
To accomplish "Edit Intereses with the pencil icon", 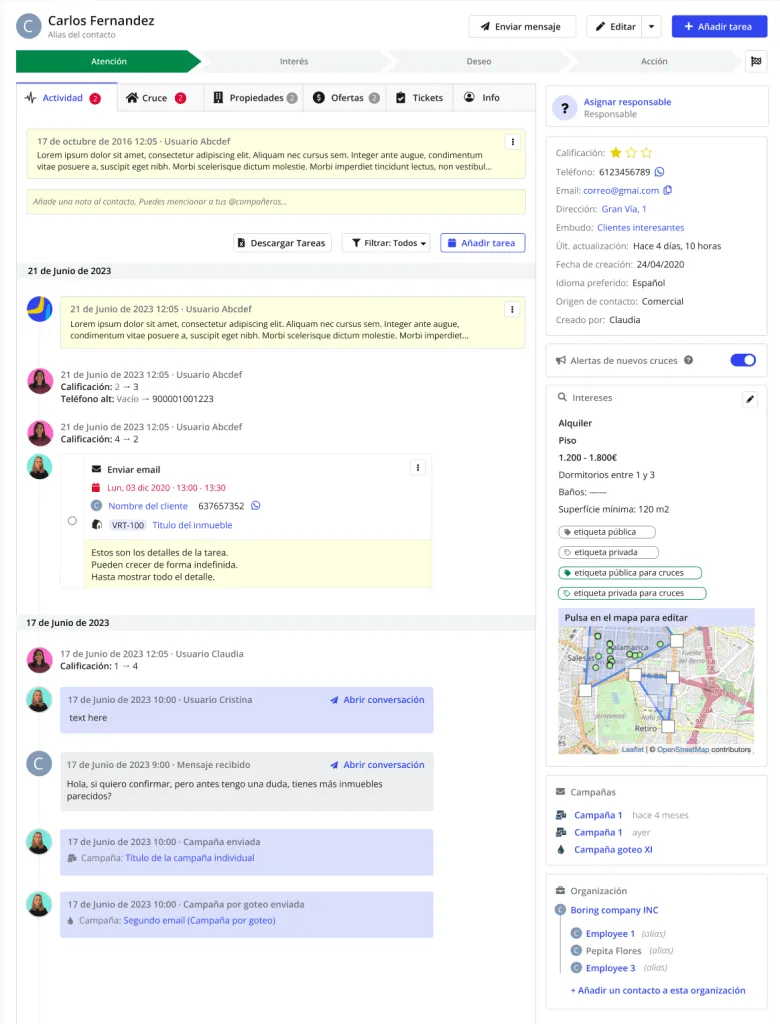I will point(750,399).
